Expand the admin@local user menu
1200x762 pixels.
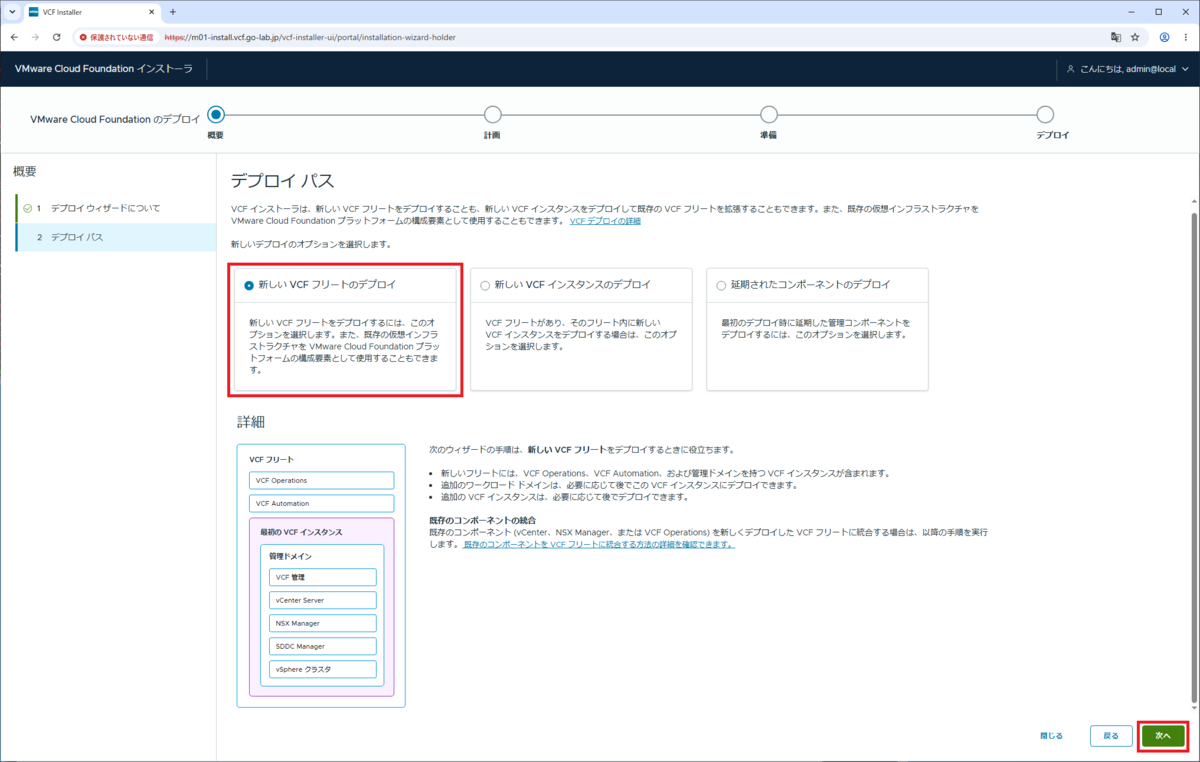point(1129,69)
